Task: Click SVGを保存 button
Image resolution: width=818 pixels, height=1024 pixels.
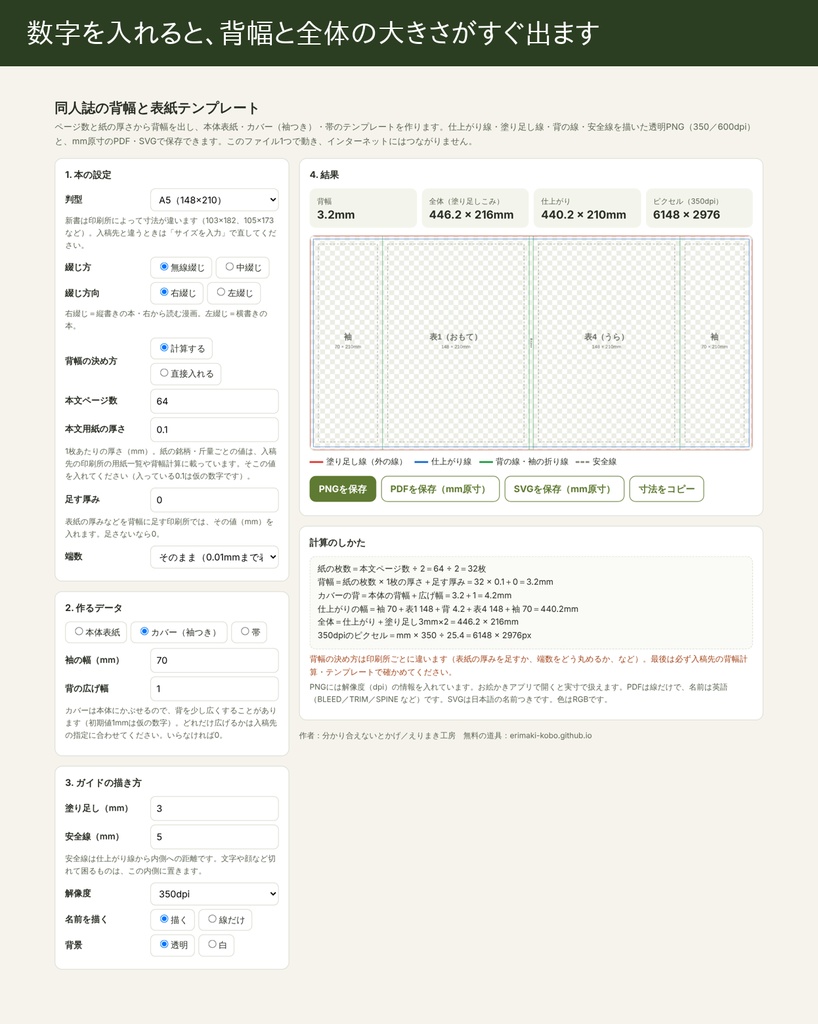Action: pyautogui.click(x=564, y=489)
